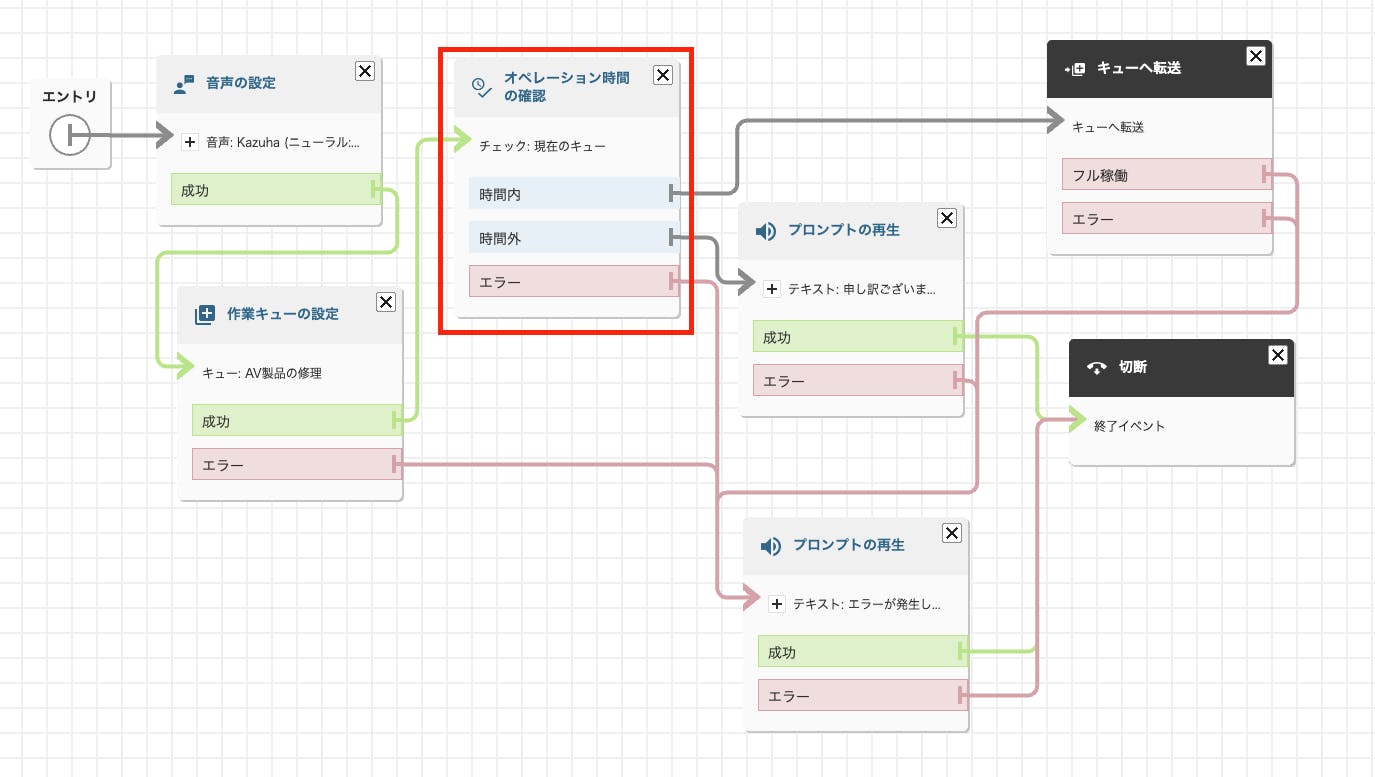Select エラー branch in エラーが発生し prompt block
The image size is (1375, 777).
[x=862, y=696]
